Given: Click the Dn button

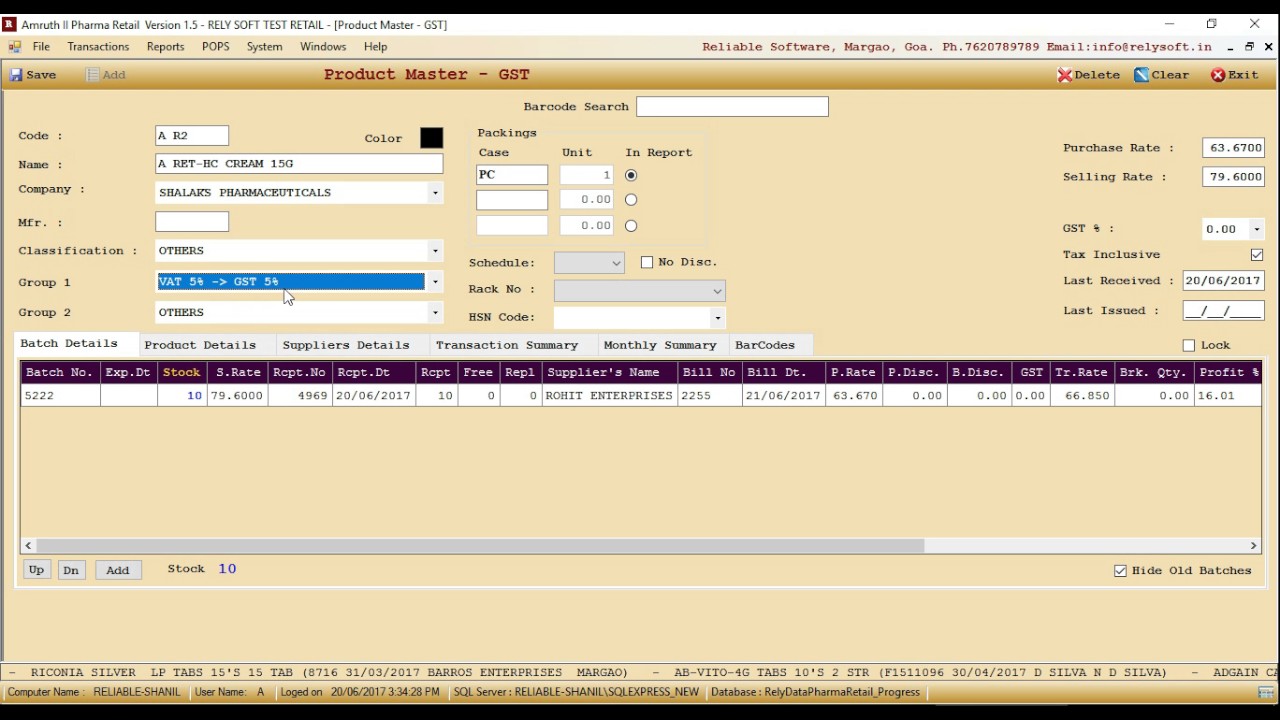Looking at the screenshot, I should point(71,570).
